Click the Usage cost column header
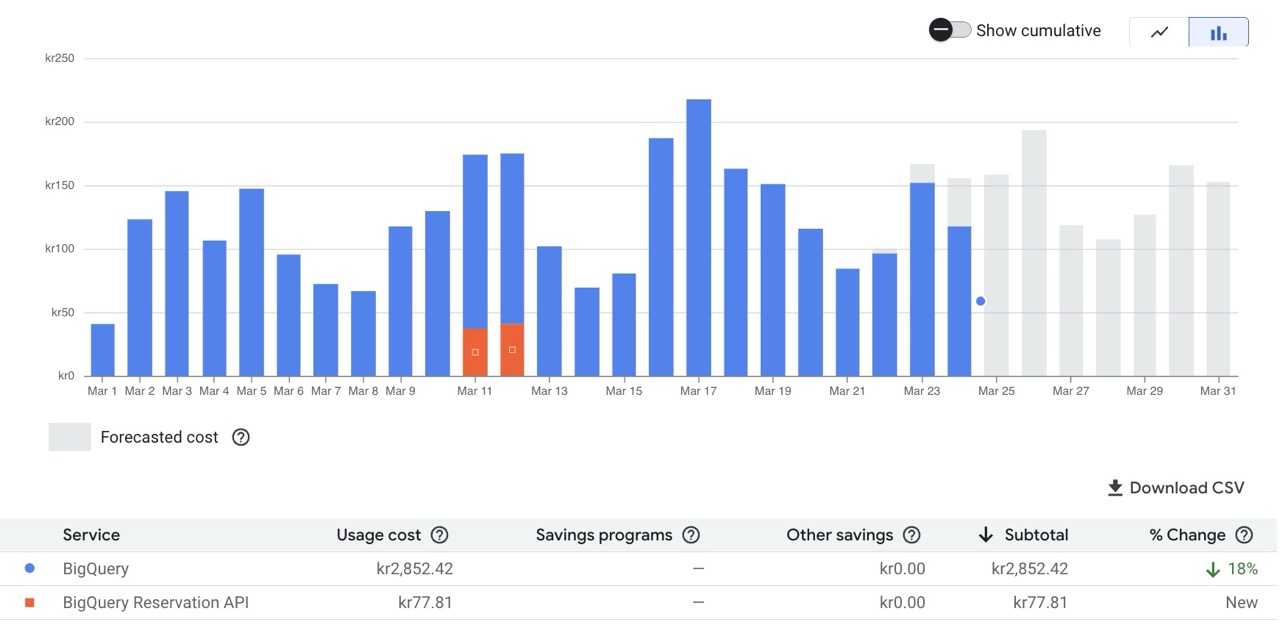 (378, 535)
